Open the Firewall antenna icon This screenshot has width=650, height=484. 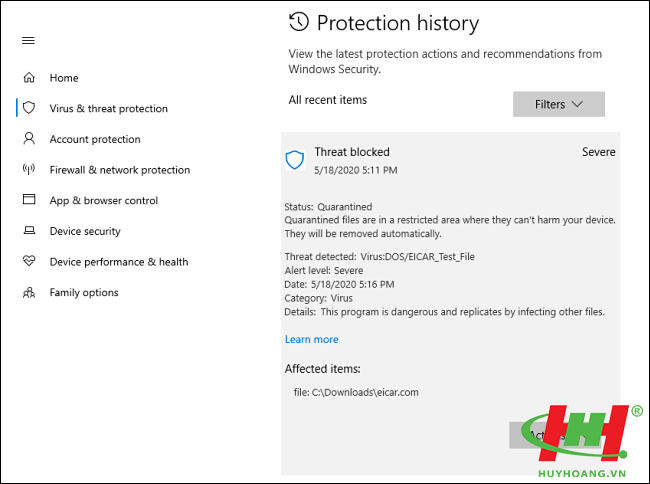point(29,169)
